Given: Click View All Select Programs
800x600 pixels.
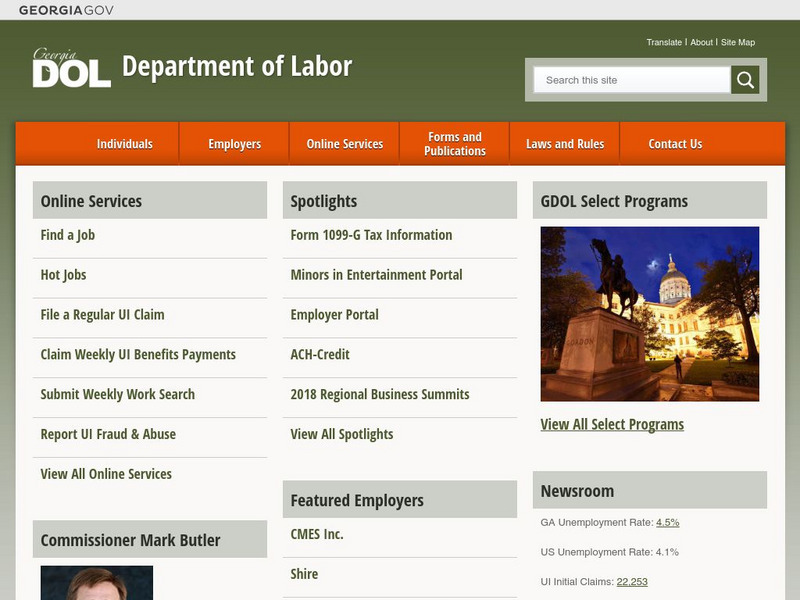Looking at the screenshot, I should click(x=610, y=424).
